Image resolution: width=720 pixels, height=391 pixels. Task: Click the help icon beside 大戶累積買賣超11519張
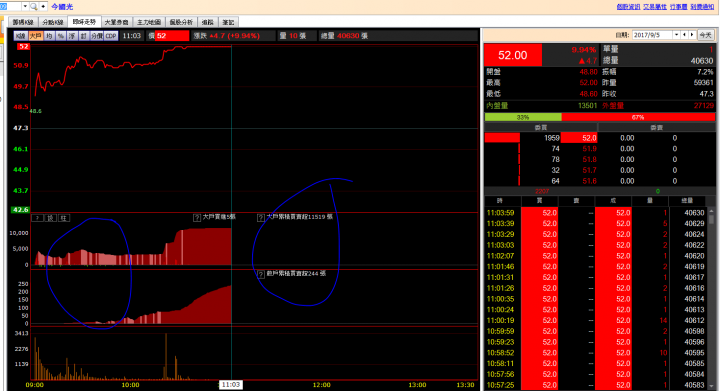pos(261,218)
